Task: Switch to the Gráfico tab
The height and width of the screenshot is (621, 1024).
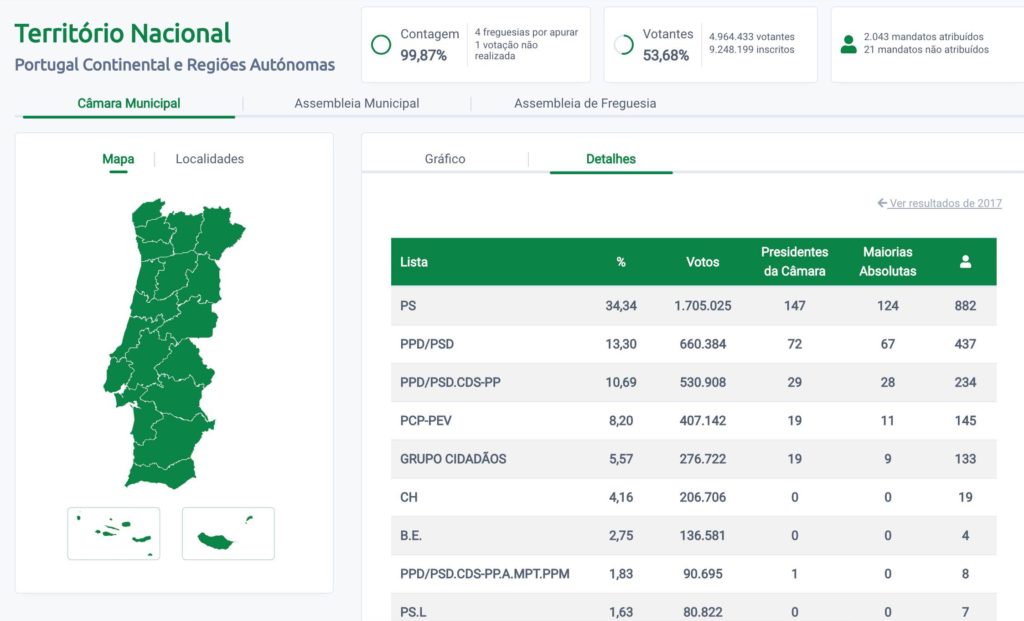Action: click(x=443, y=158)
